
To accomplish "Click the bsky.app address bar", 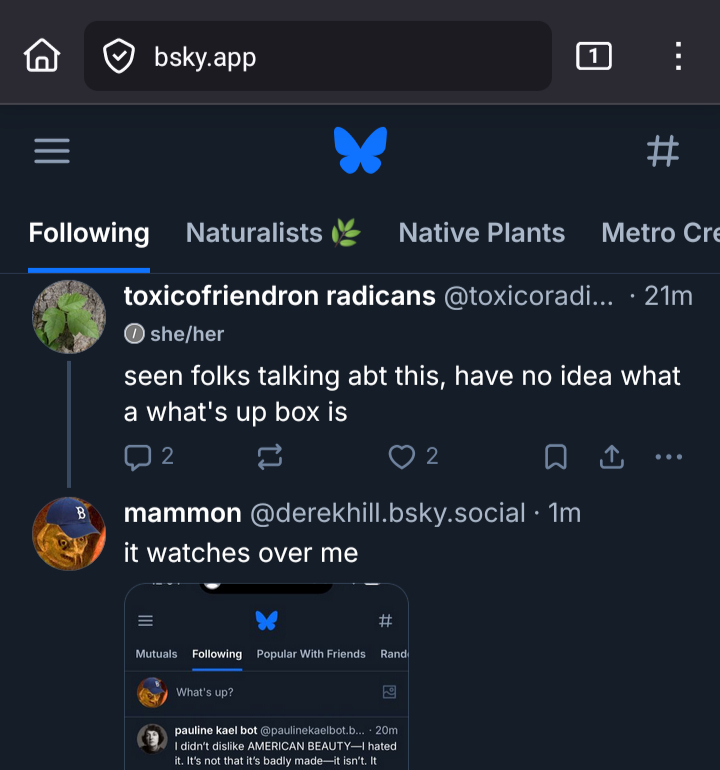I will (x=330, y=56).
